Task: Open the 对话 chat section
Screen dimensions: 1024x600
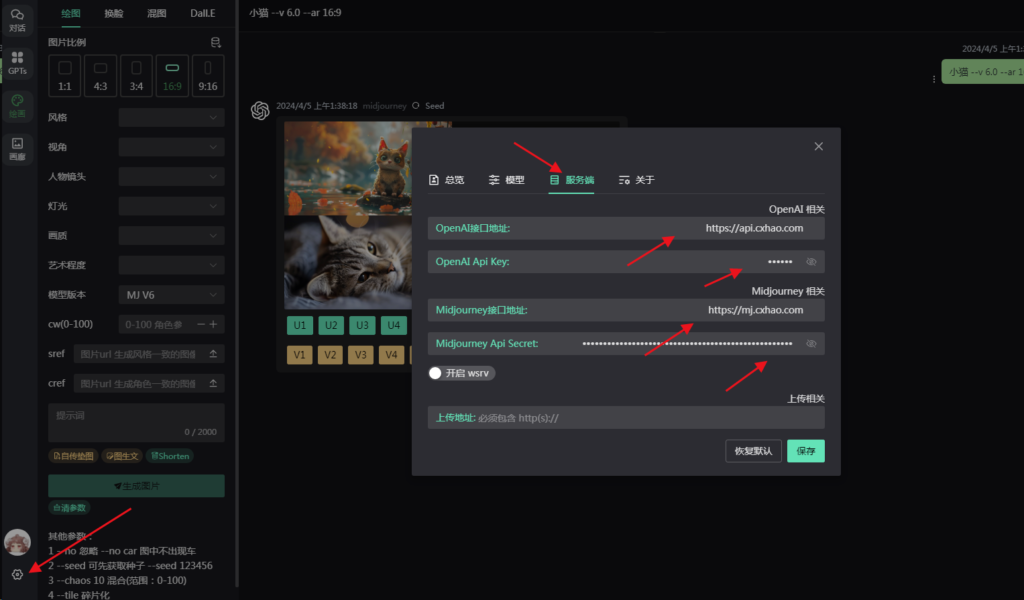Action: (17, 20)
